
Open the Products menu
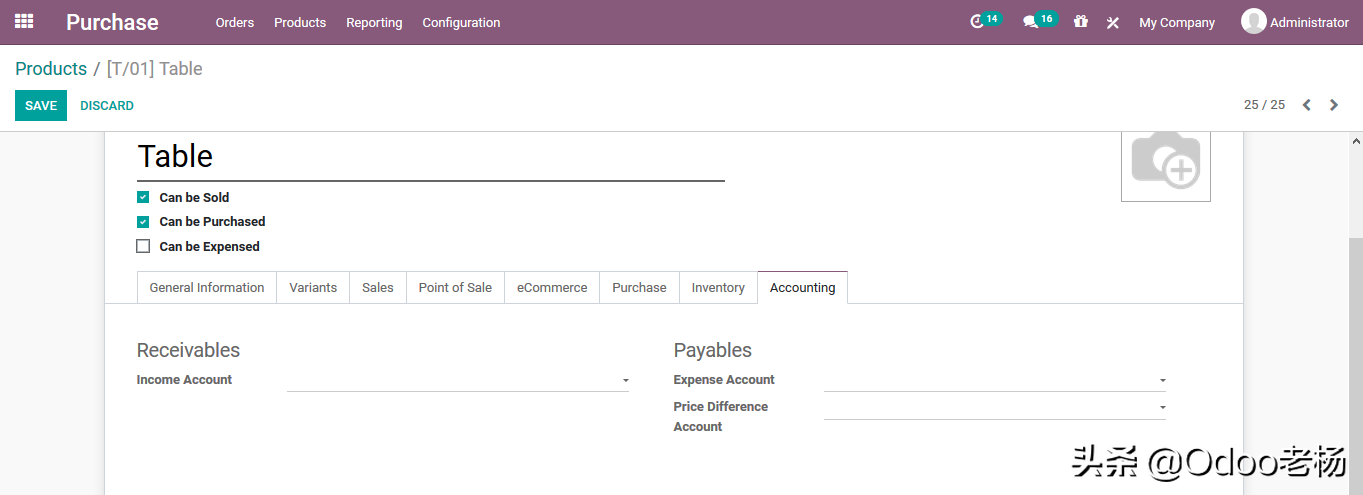coord(300,22)
